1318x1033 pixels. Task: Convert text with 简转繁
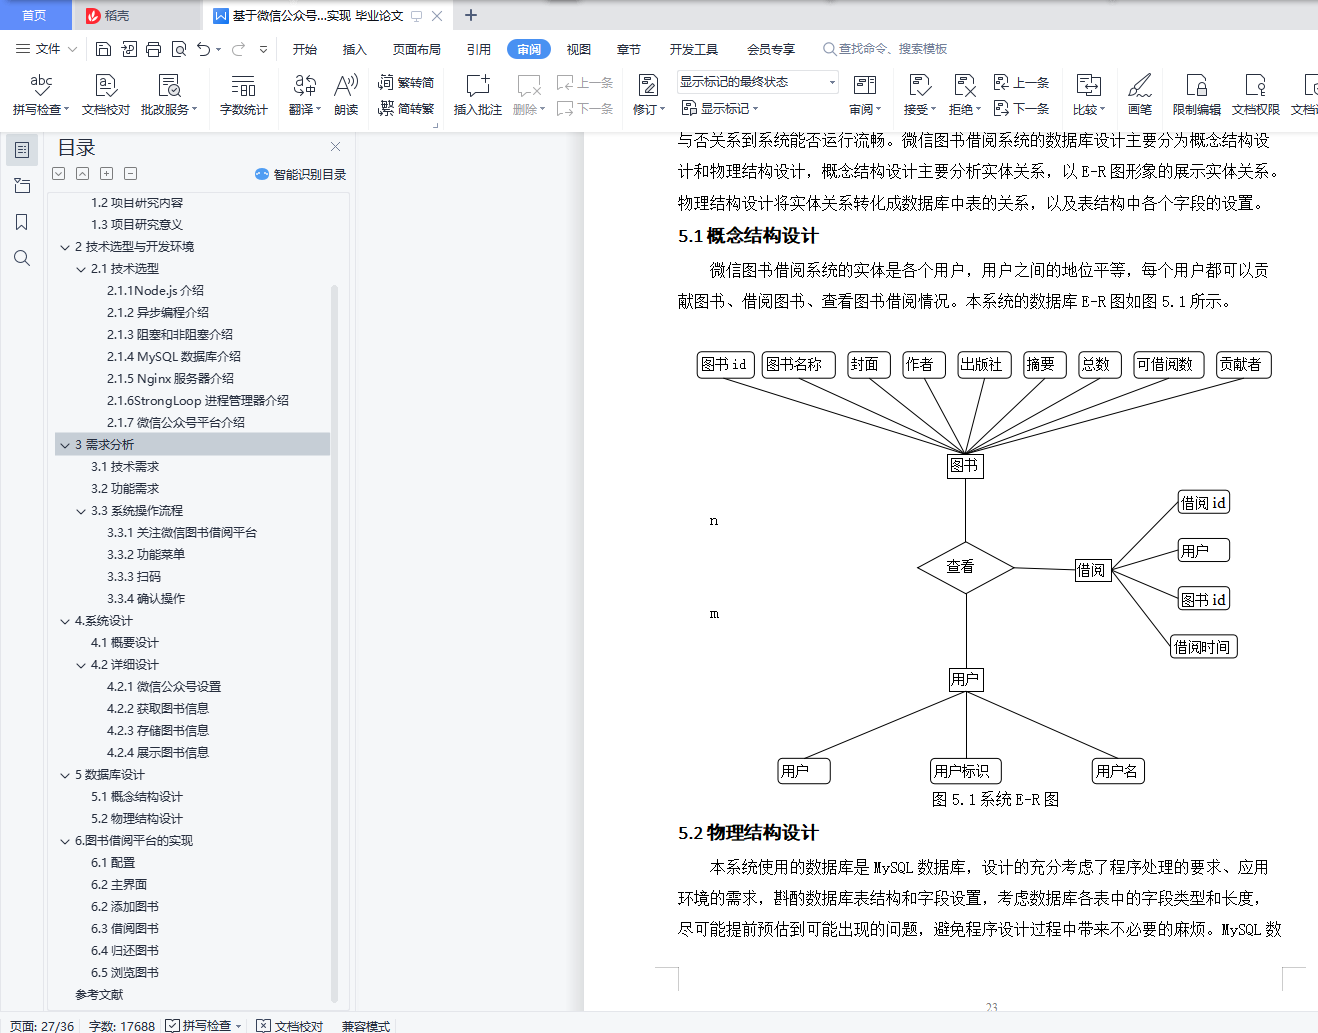pos(406,108)
